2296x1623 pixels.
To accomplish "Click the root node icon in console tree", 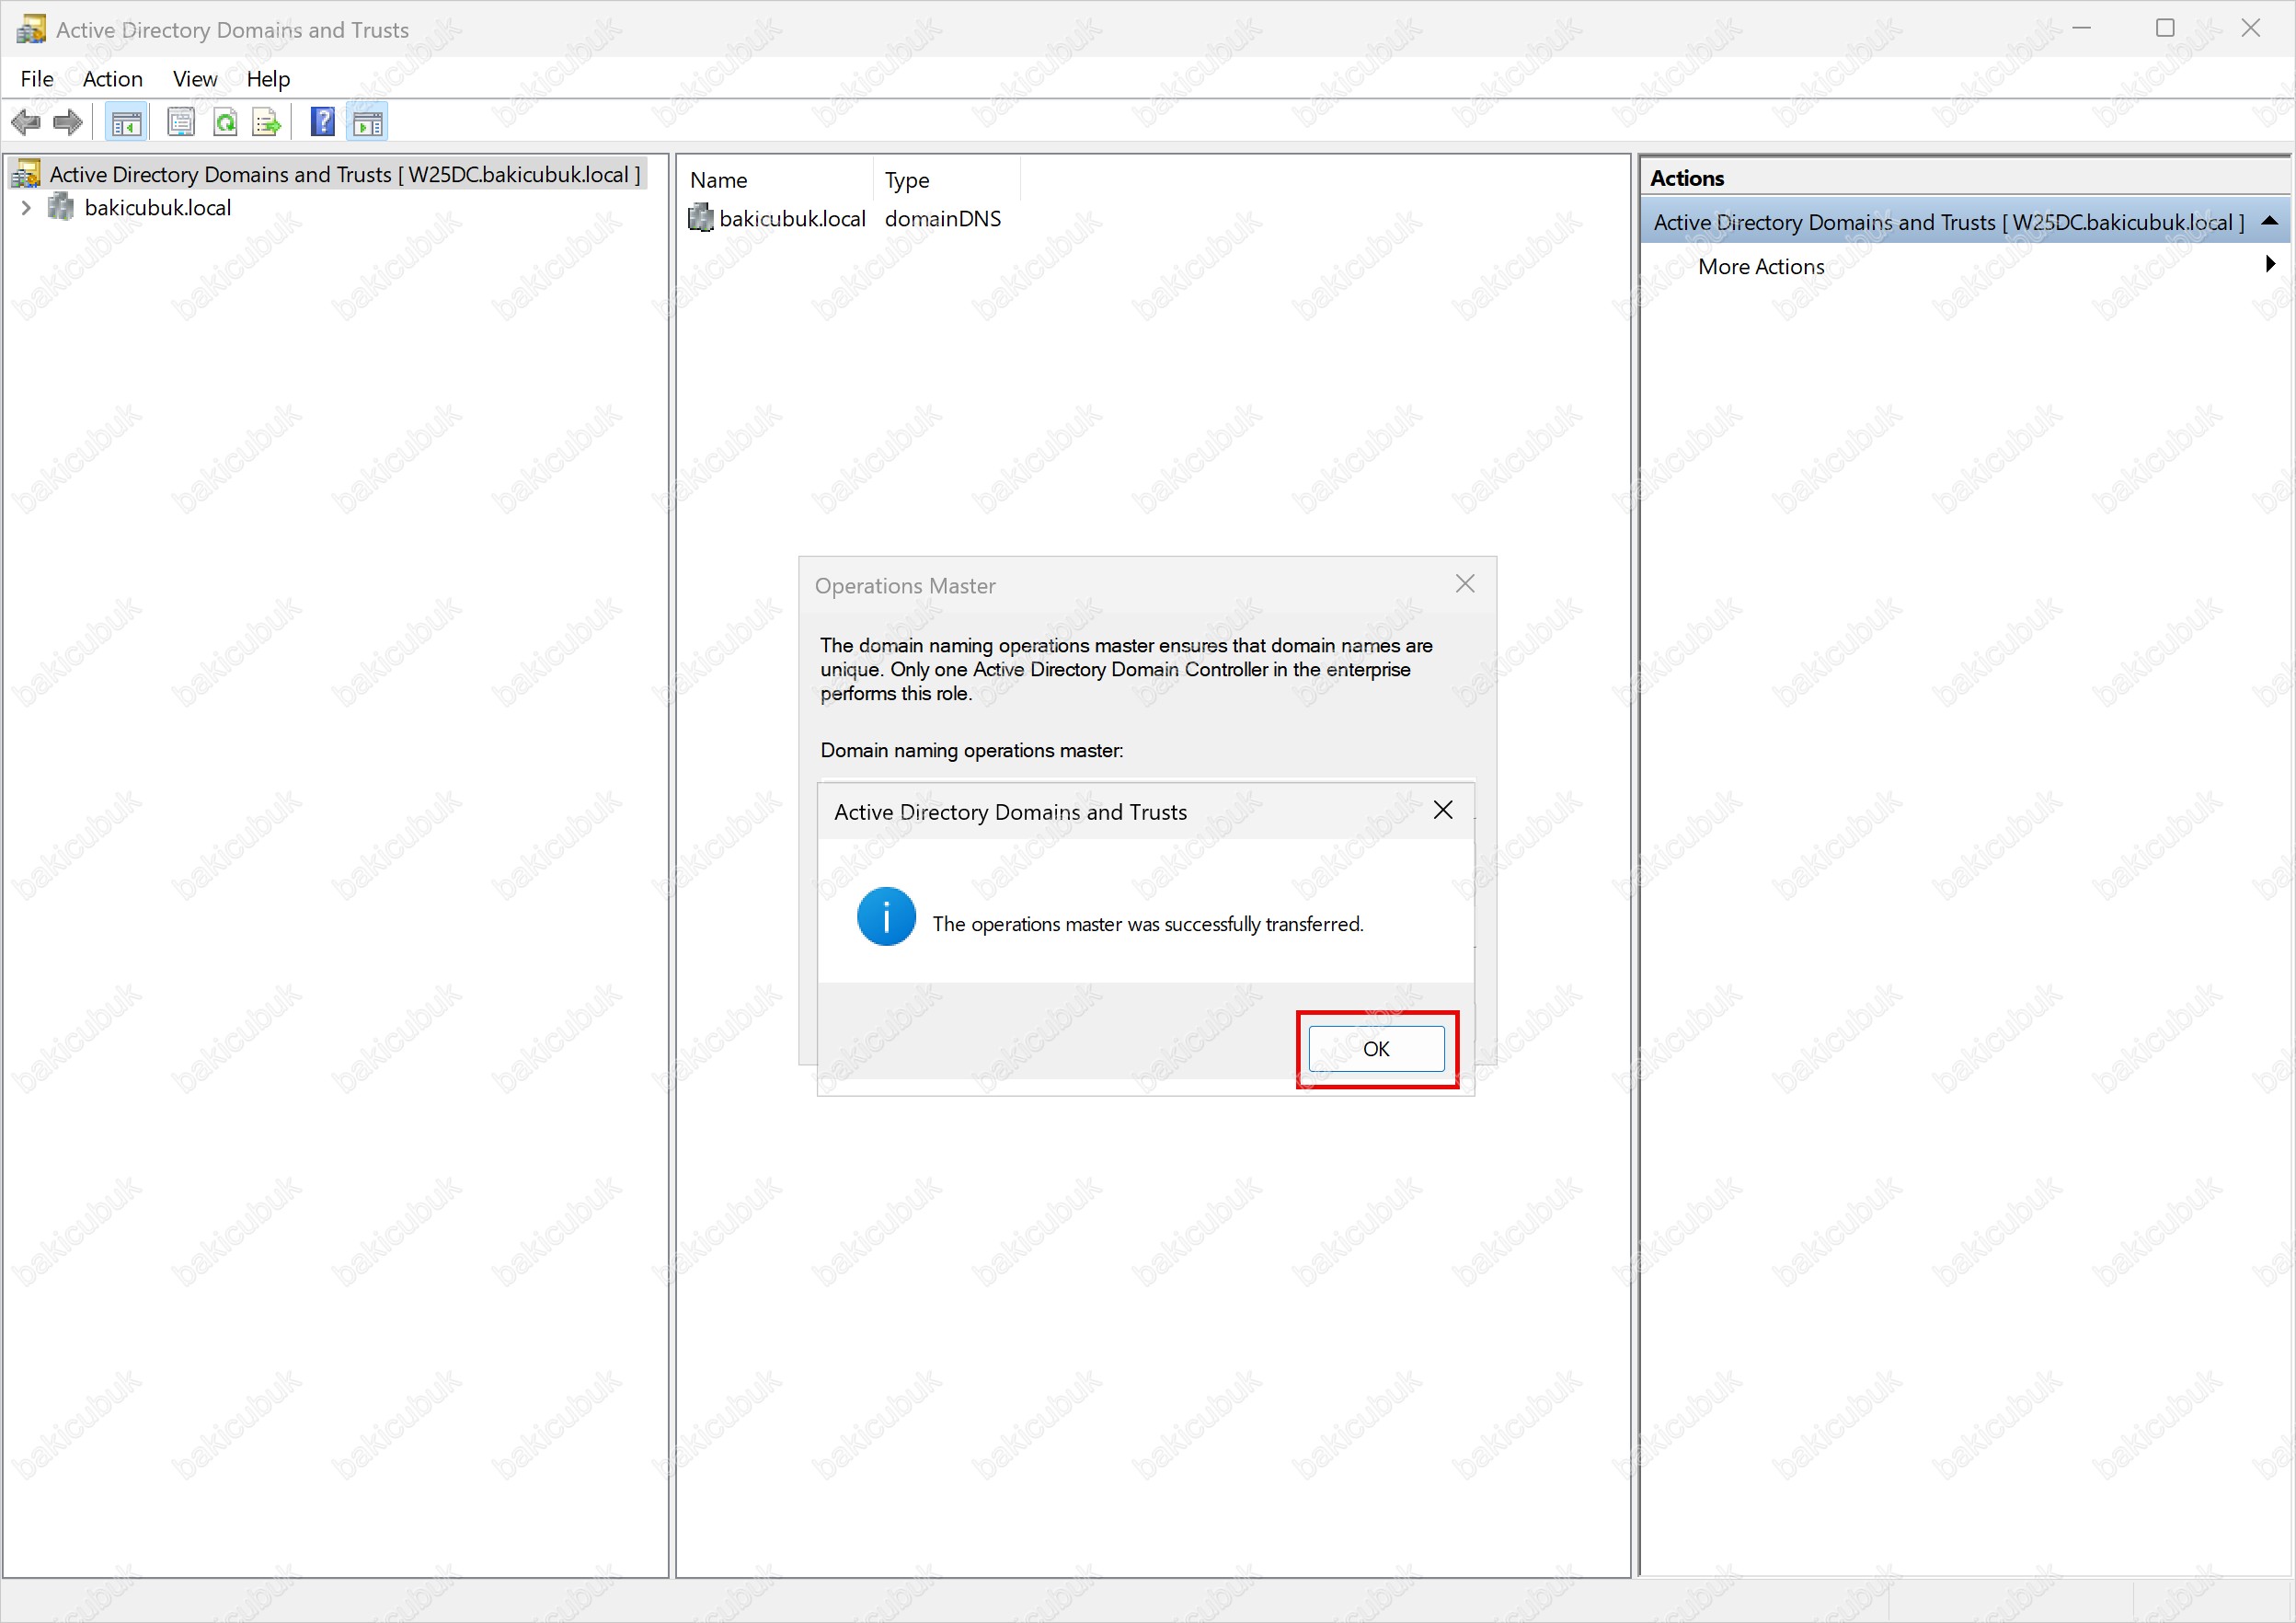I will click(26, 174).
